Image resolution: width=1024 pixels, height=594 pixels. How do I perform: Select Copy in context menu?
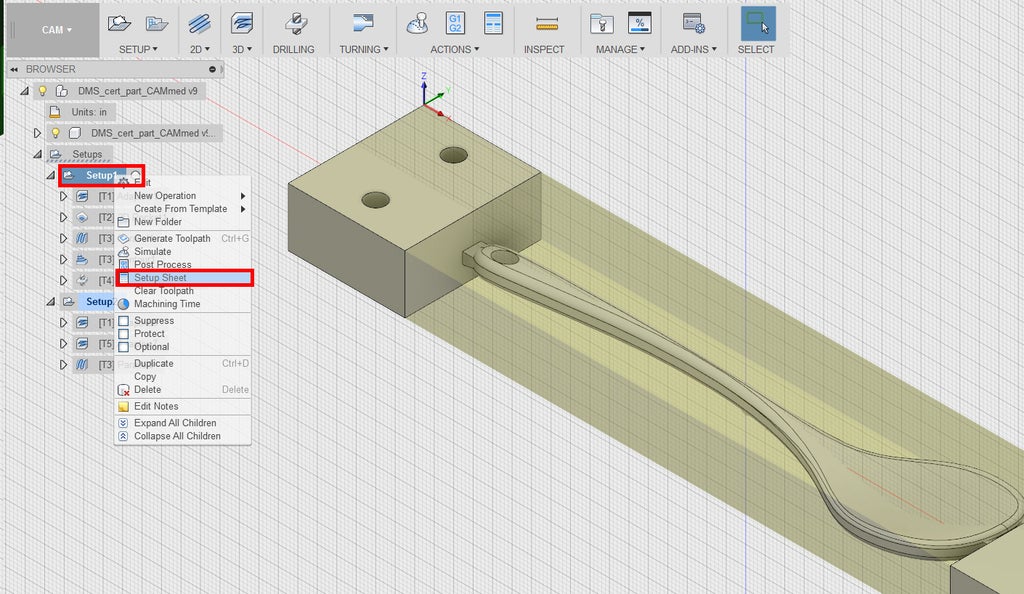click(183, 377)
